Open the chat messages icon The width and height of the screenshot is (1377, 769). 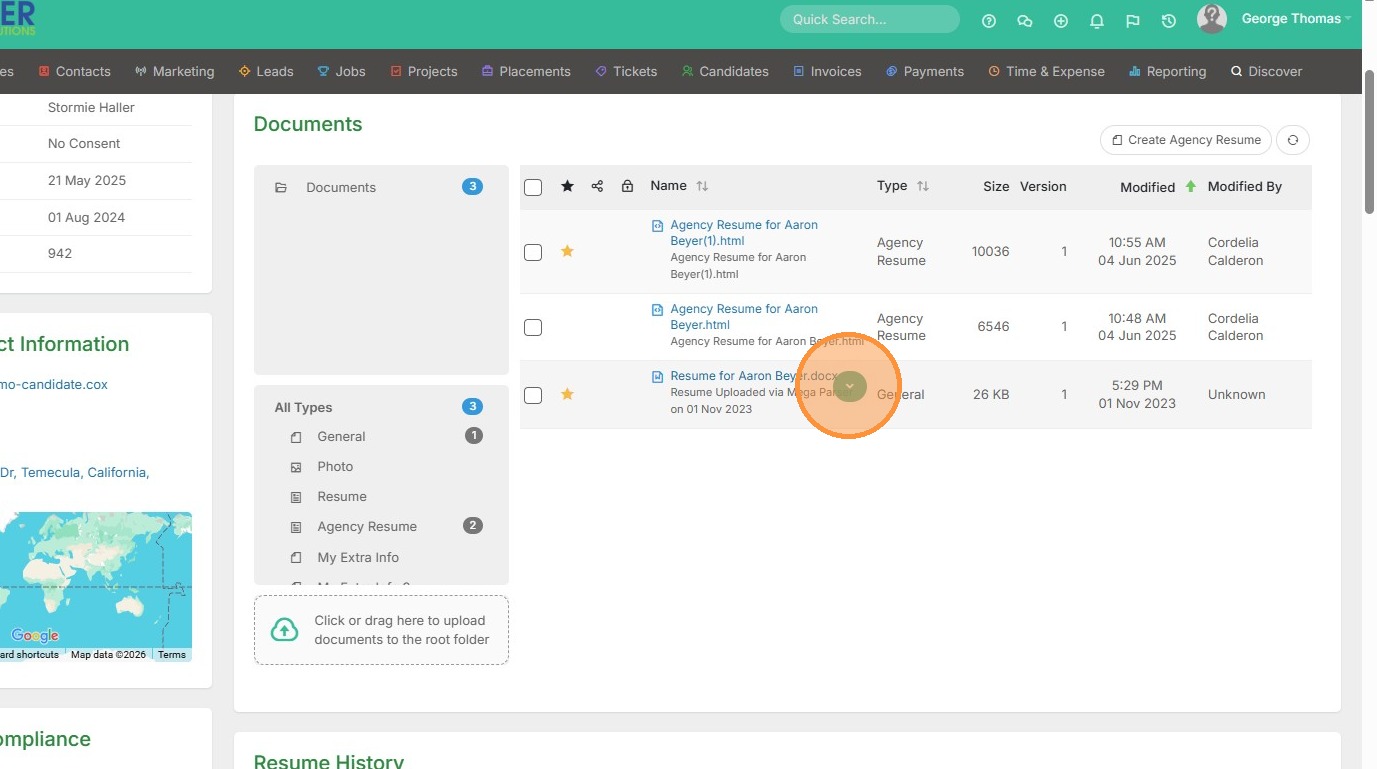[x=1024, y=20]
